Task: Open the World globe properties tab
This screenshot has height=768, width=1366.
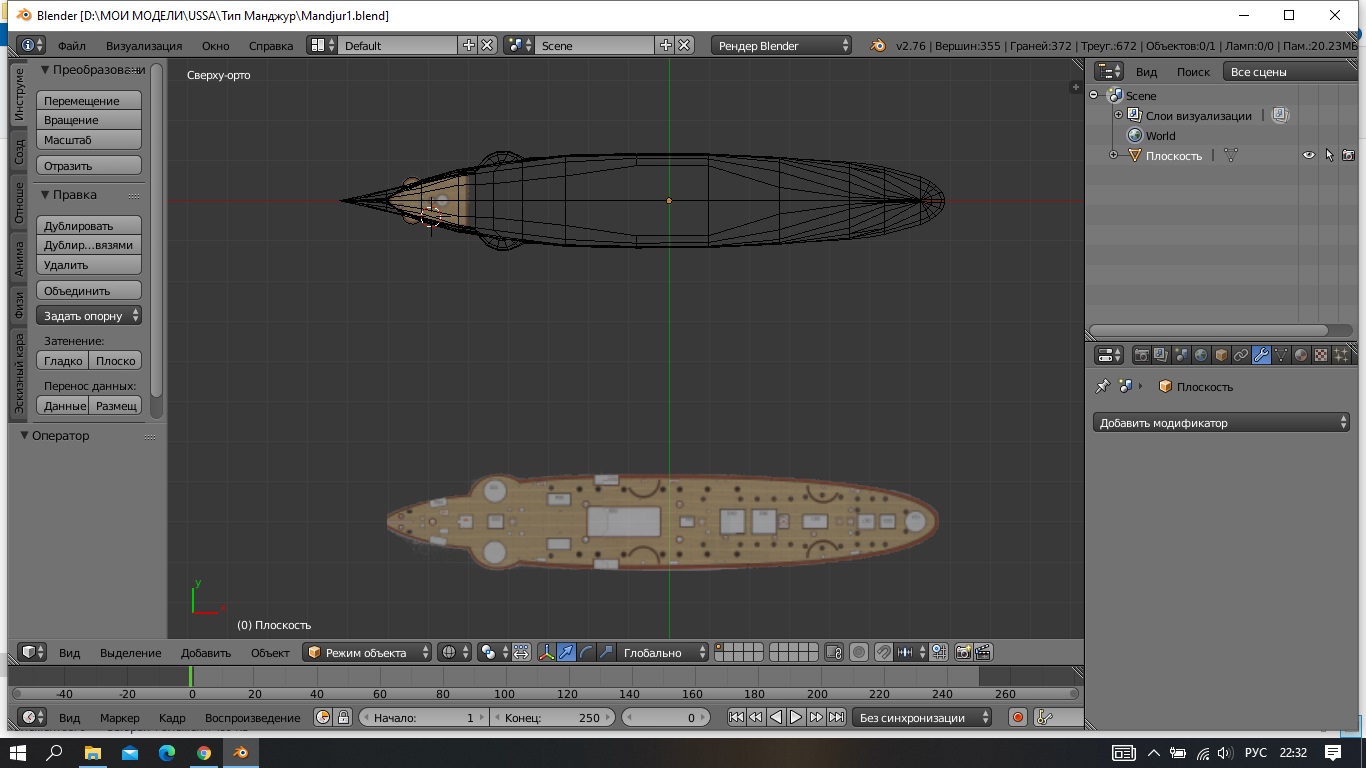Action: click(1201, 355)
